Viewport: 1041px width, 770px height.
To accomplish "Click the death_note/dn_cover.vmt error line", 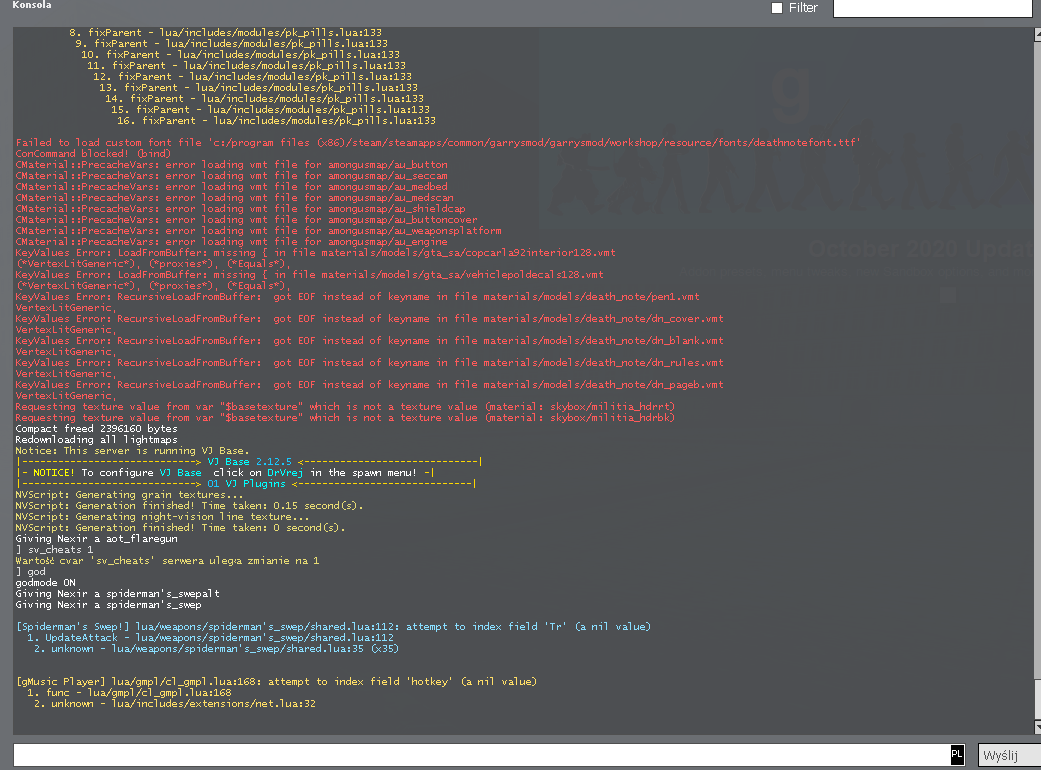I will pyautogui.click(x=369, y=319).
